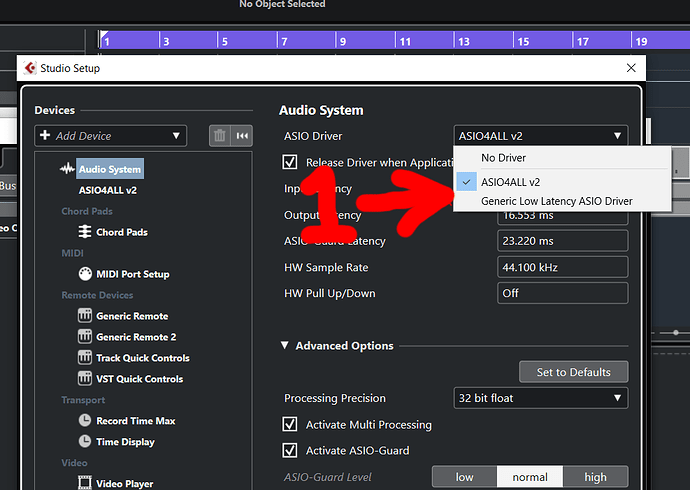
Task: Click the Remote Devices category label
Action: (97, 295)
